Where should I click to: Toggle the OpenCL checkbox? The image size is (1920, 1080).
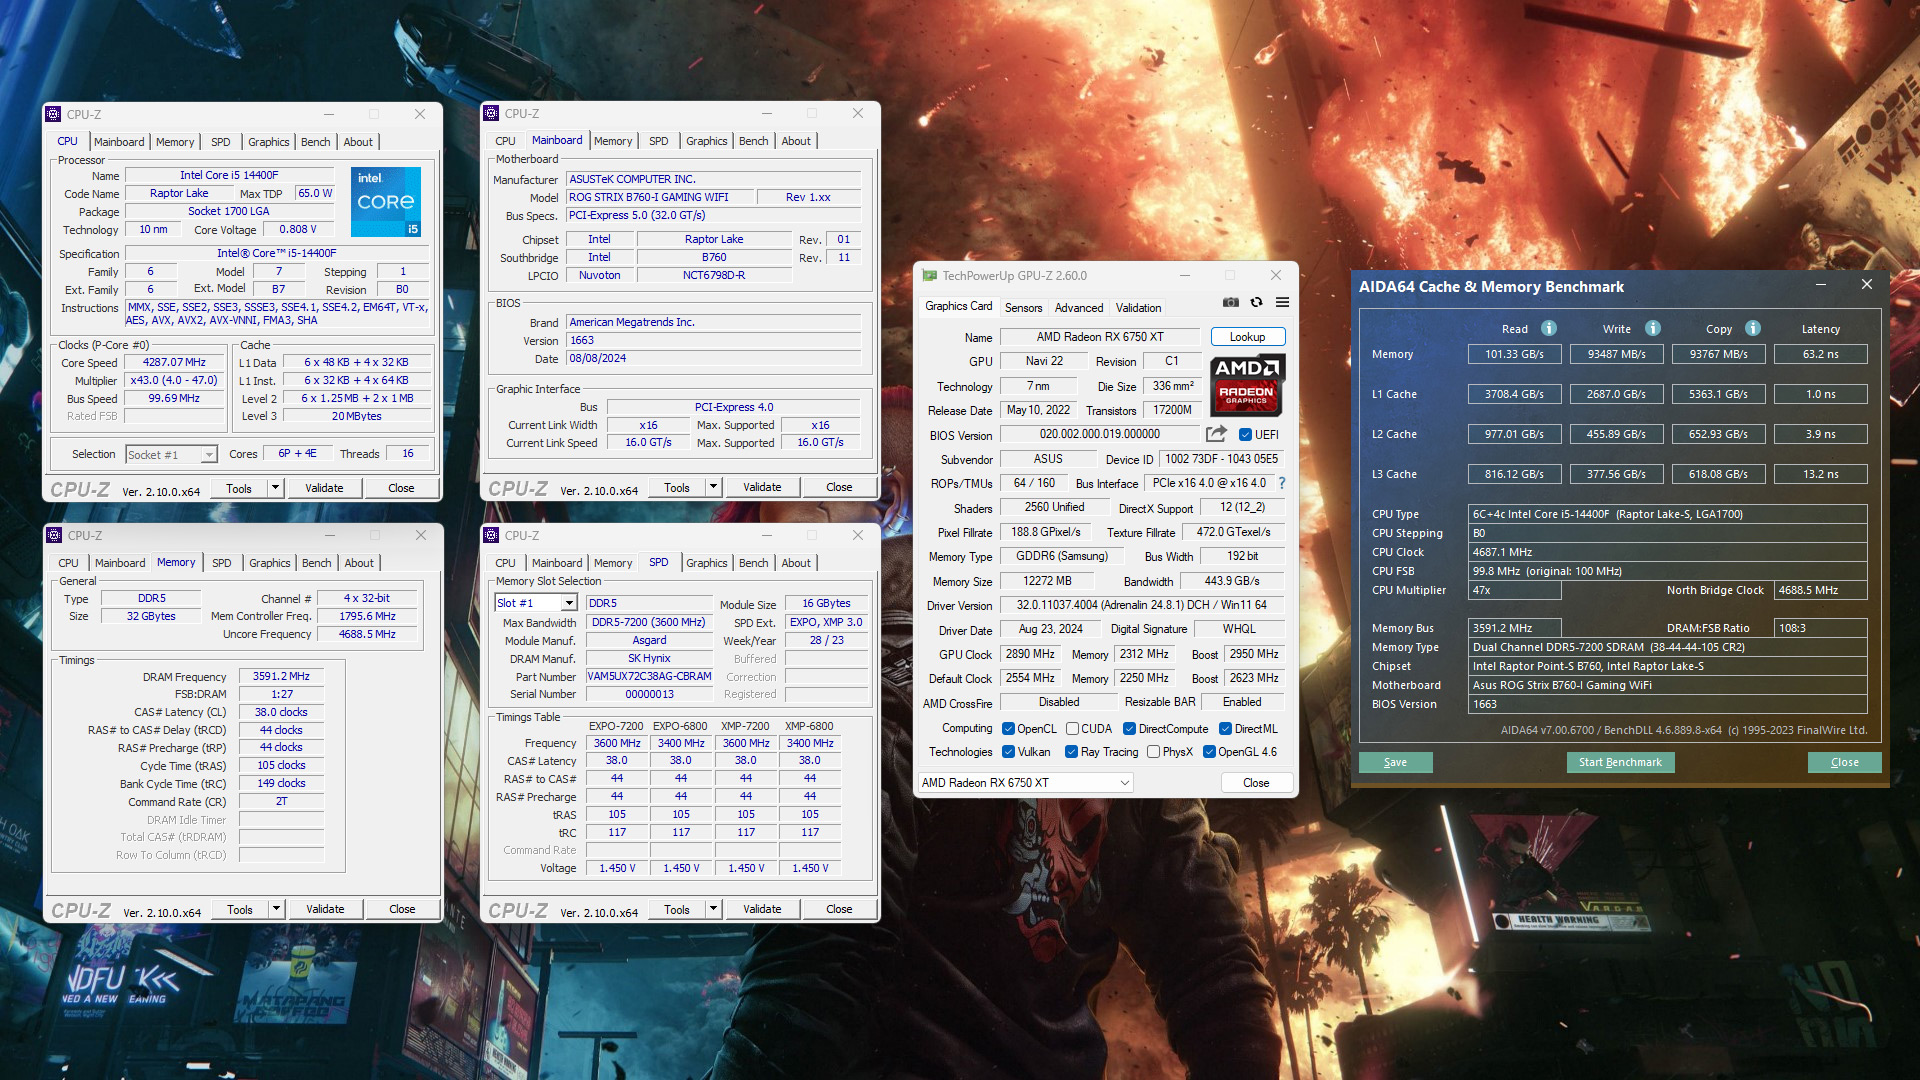click(x=1009, y=729)
